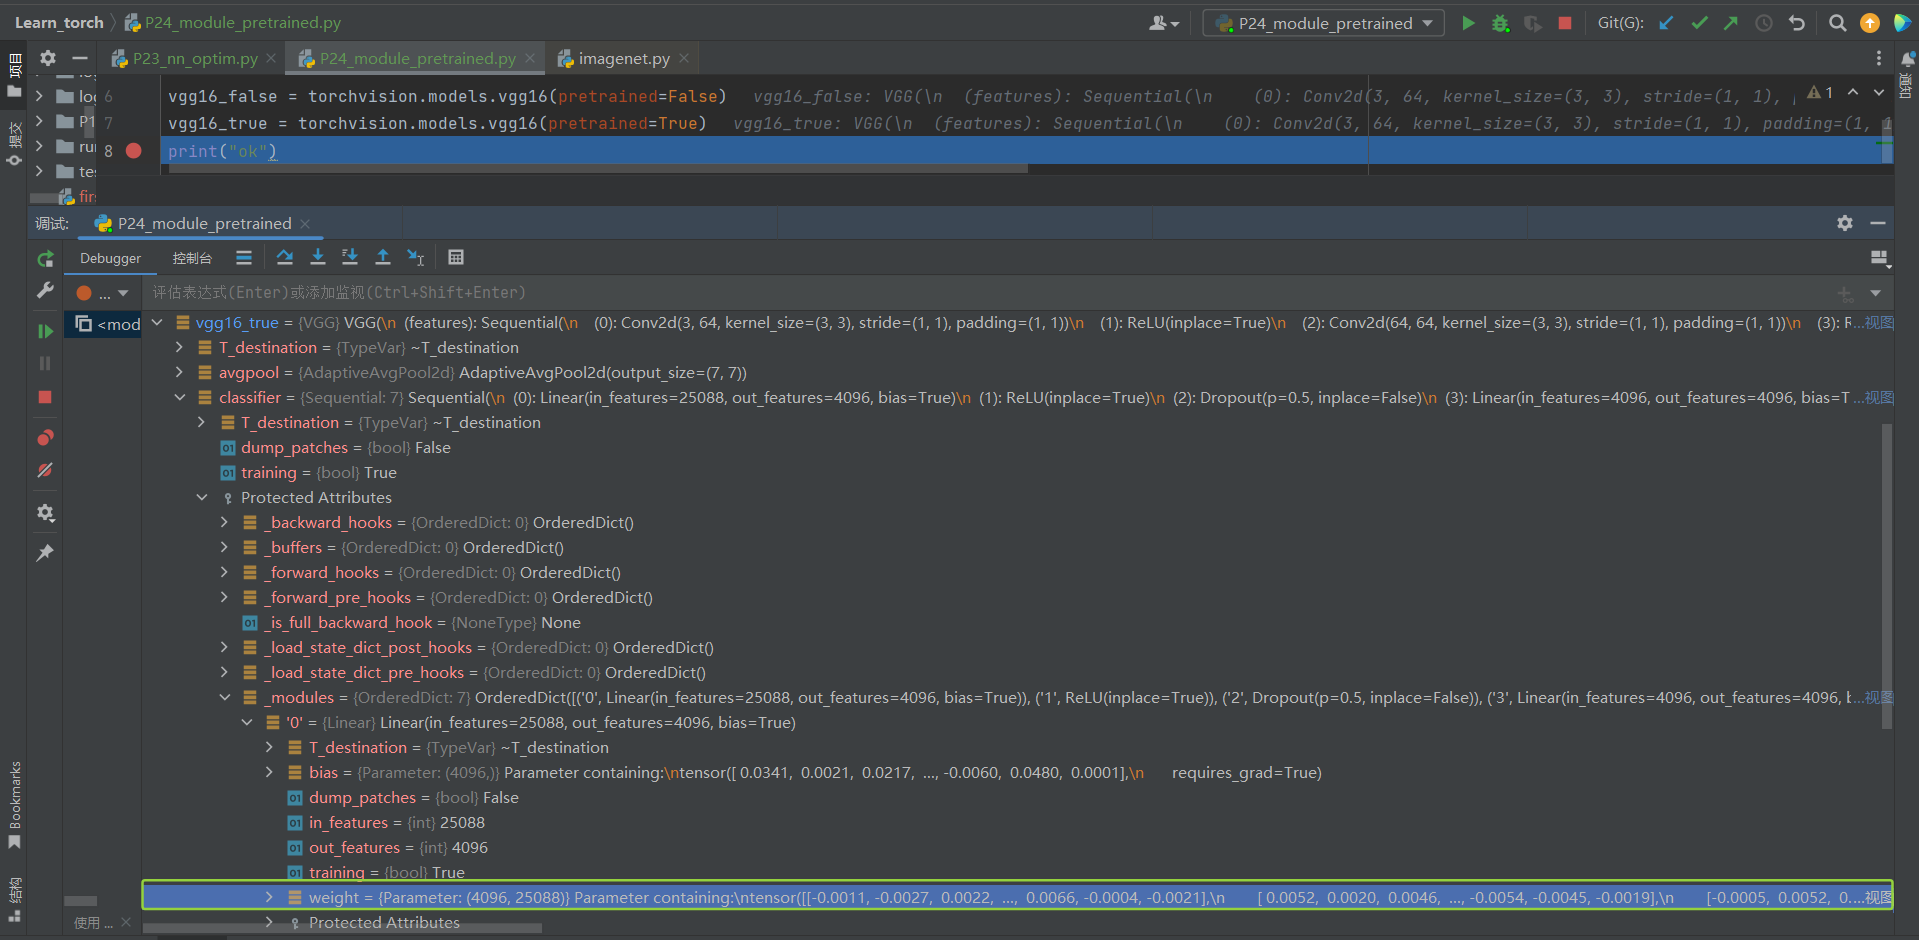Expand the _load_state_dict_post_hooks node

tap(224, 648)
